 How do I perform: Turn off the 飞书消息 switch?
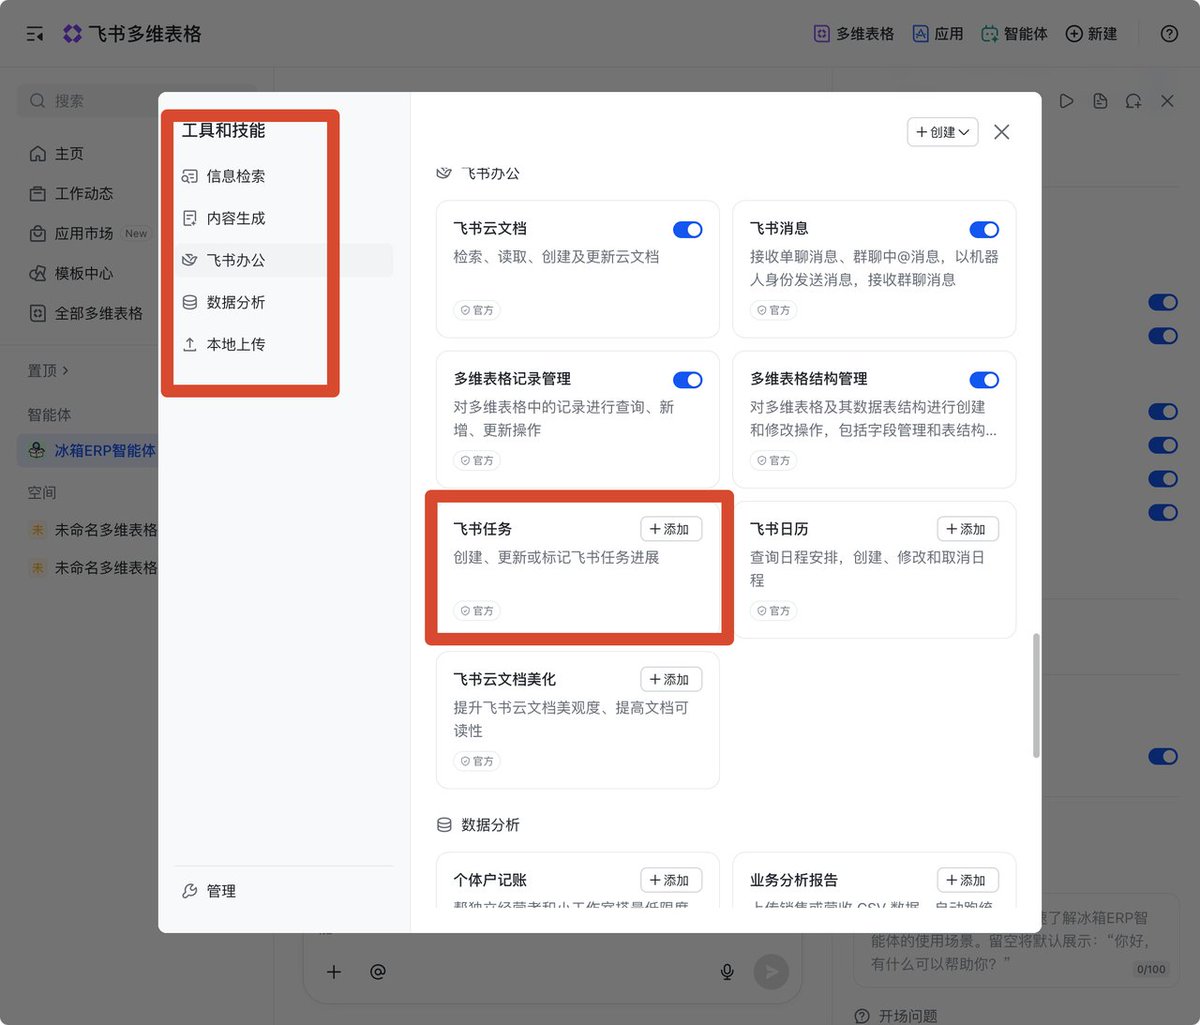(984, 229)
